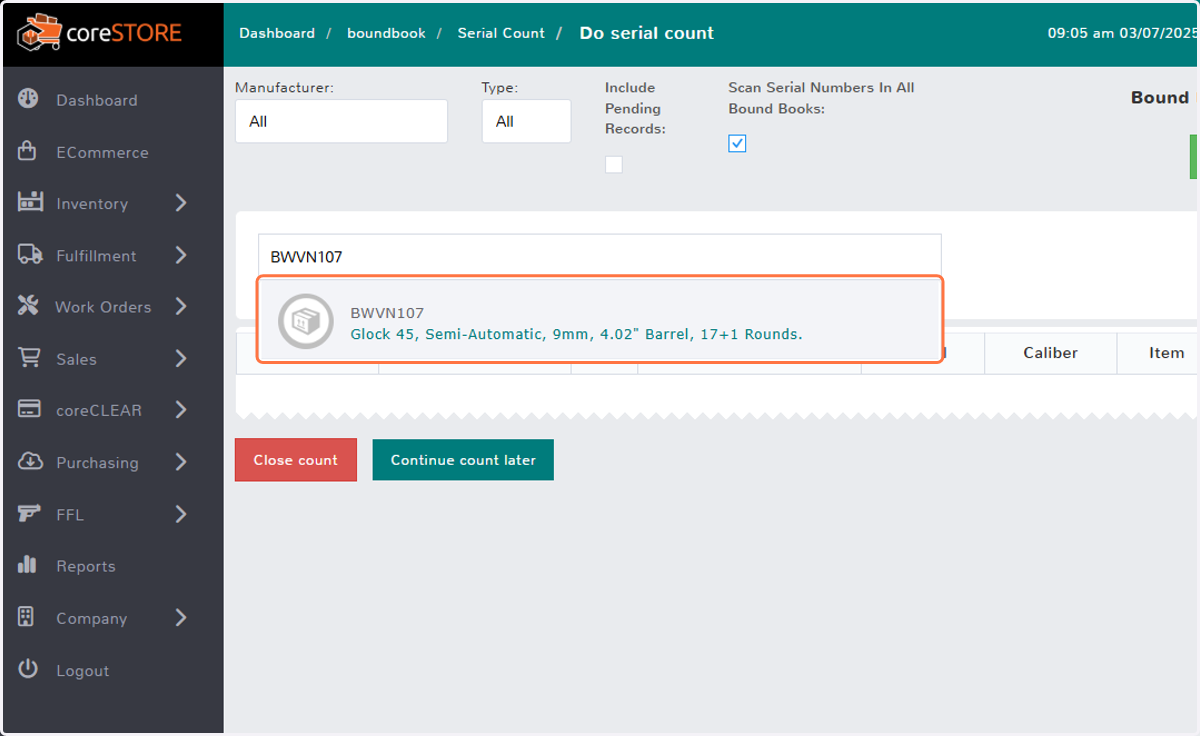1200x736 pixels.
Task: Click the Caliber column header
Action: click(1050, 353)
